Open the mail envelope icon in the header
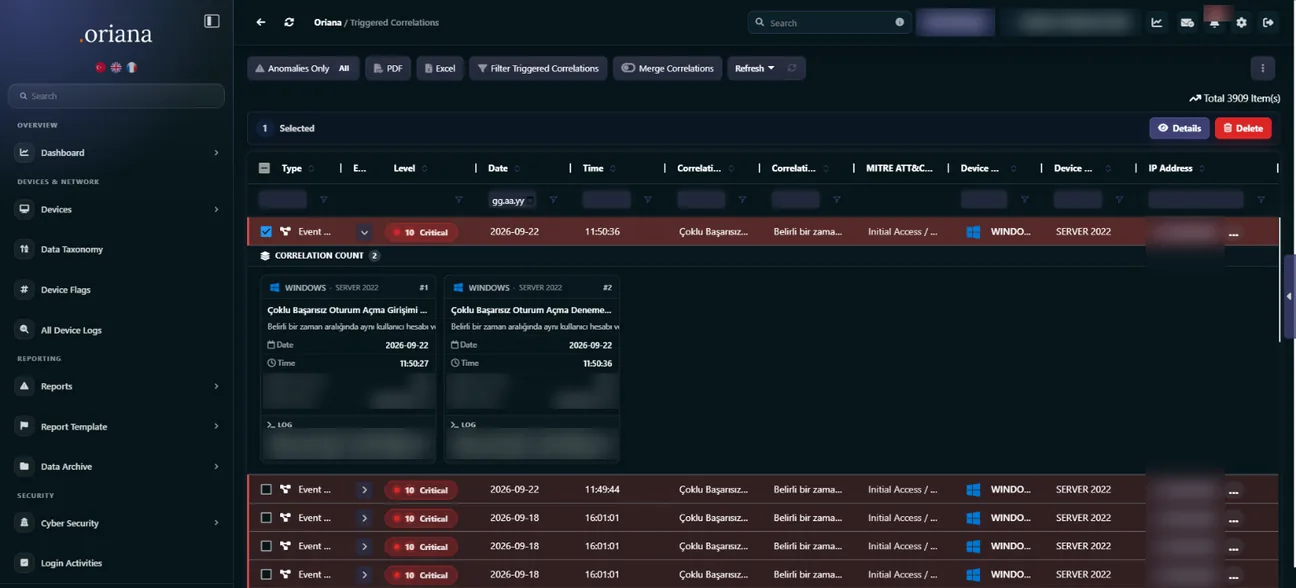This screenshot has width=1296, height=588. (x=1187, y=22)
